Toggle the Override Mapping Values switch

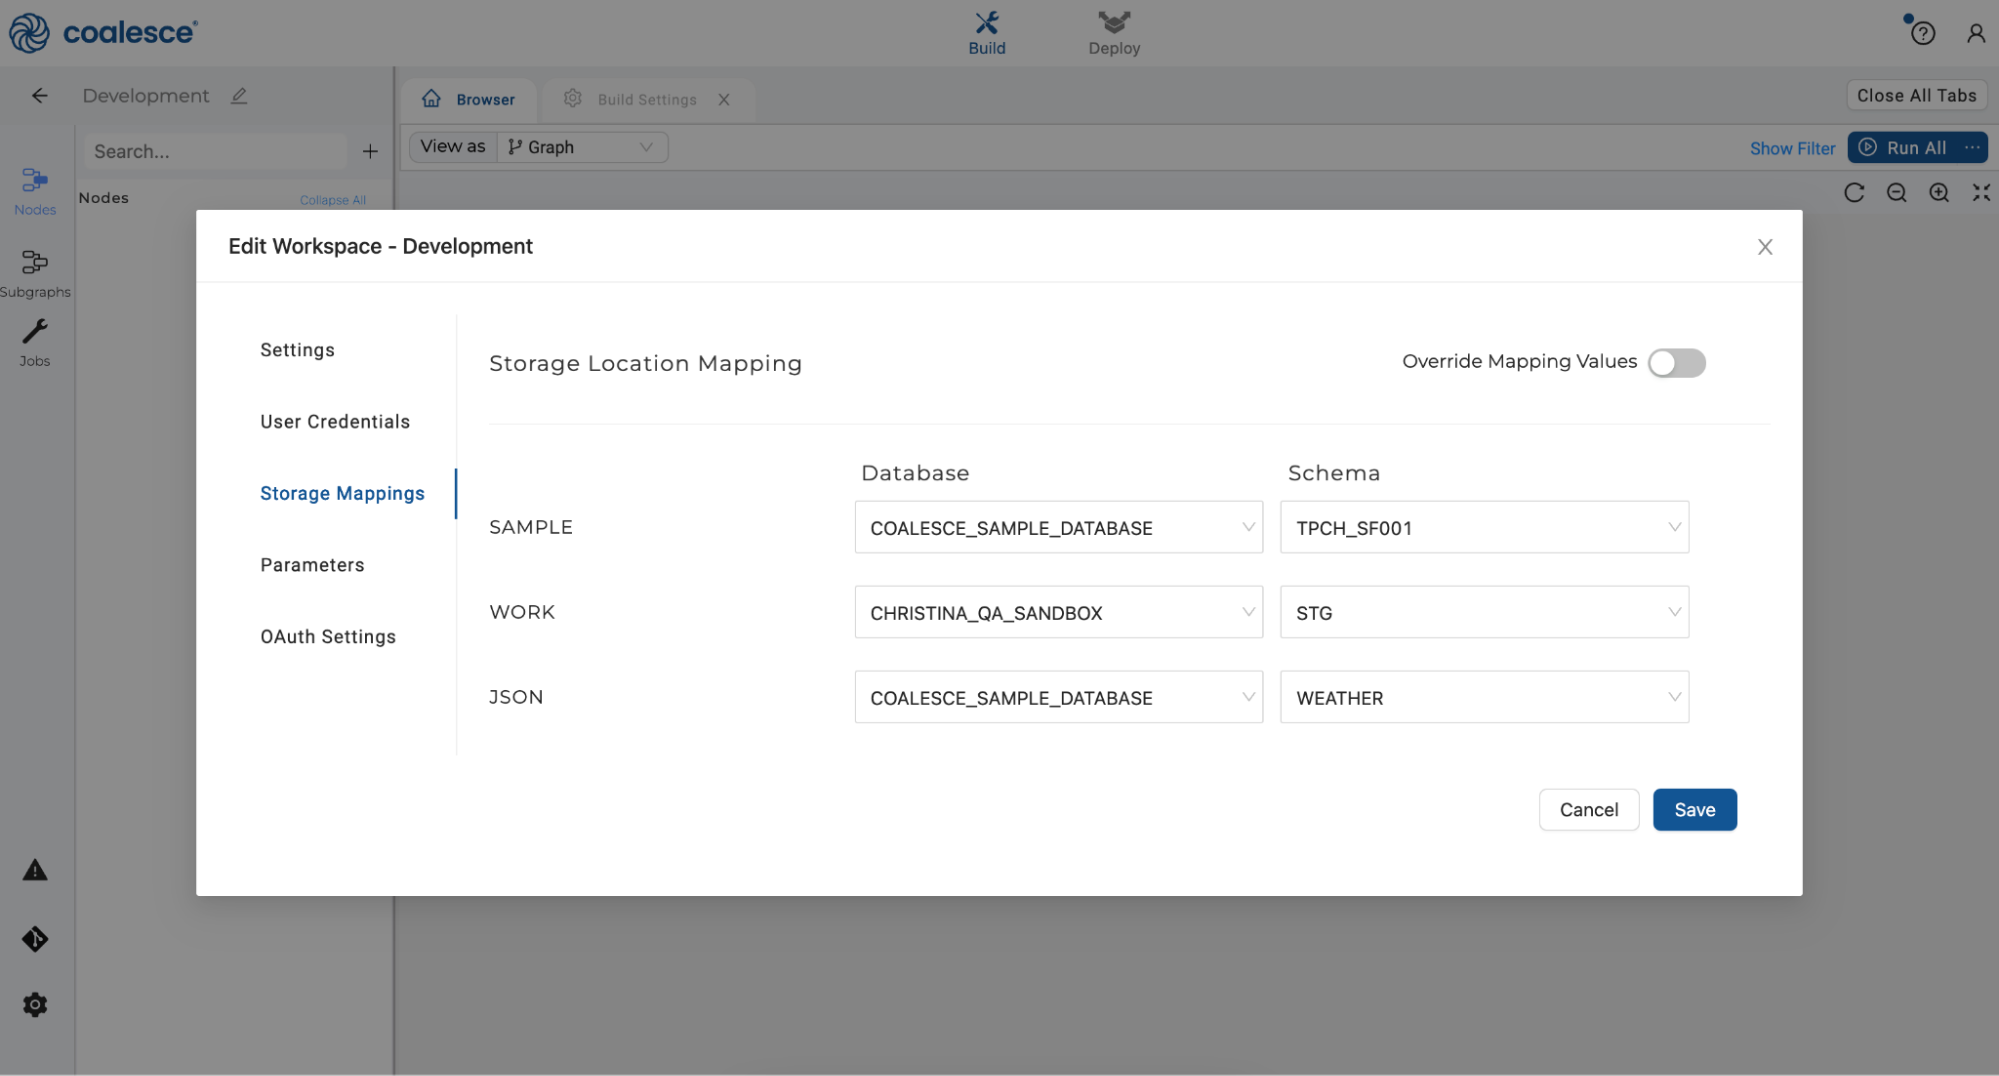coord(1676,363)
